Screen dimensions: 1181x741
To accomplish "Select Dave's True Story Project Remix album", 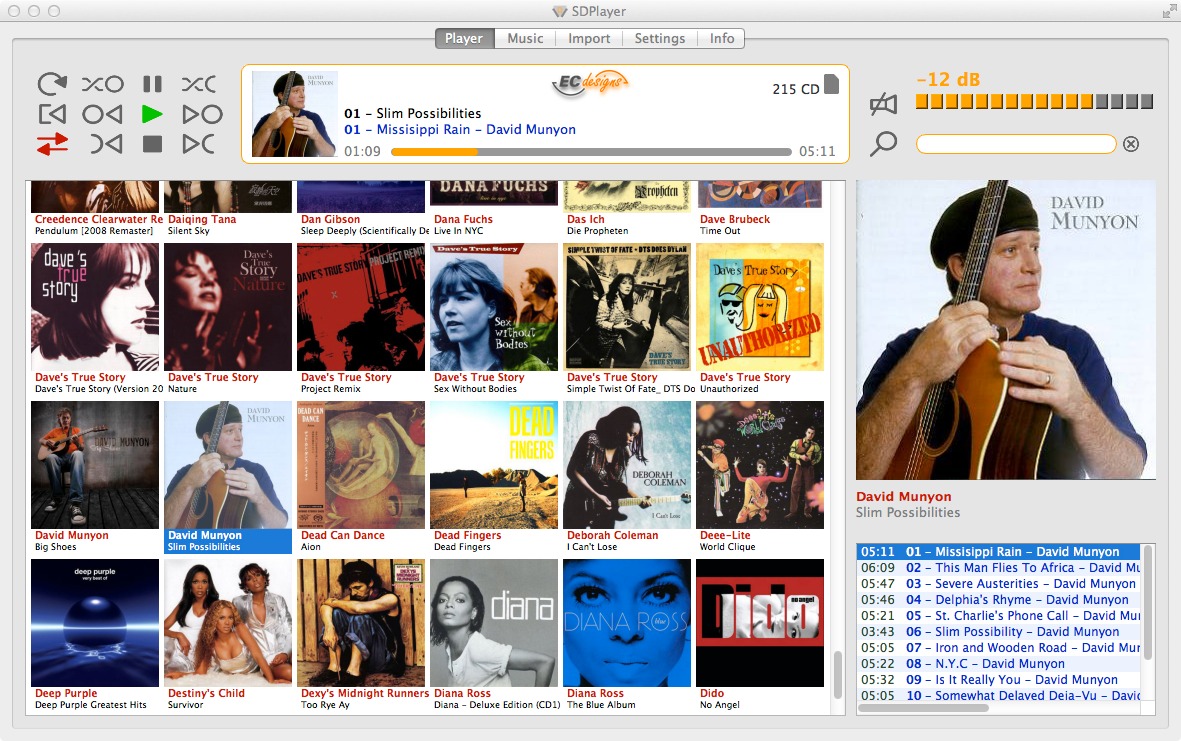I will (361, 319).
